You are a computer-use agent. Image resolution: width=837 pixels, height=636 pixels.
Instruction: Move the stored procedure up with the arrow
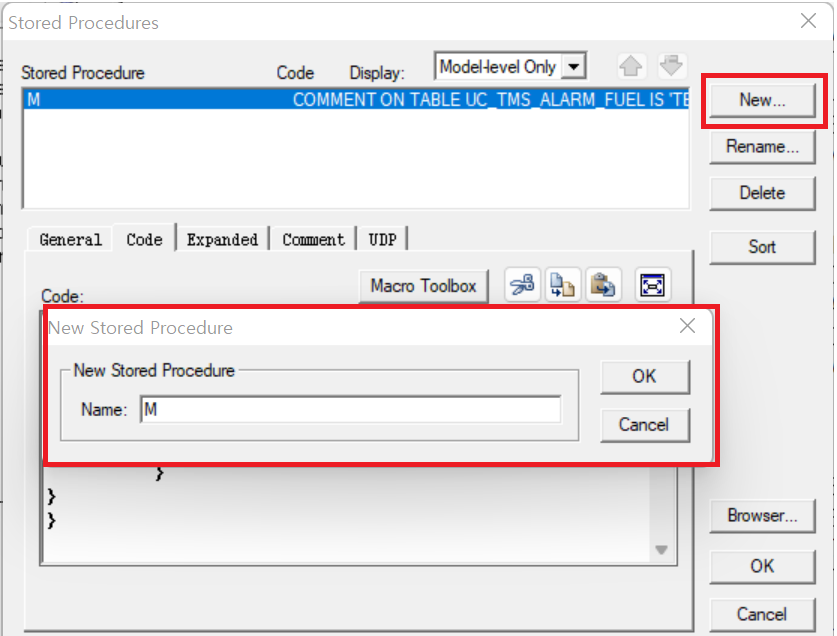[631, 66]
